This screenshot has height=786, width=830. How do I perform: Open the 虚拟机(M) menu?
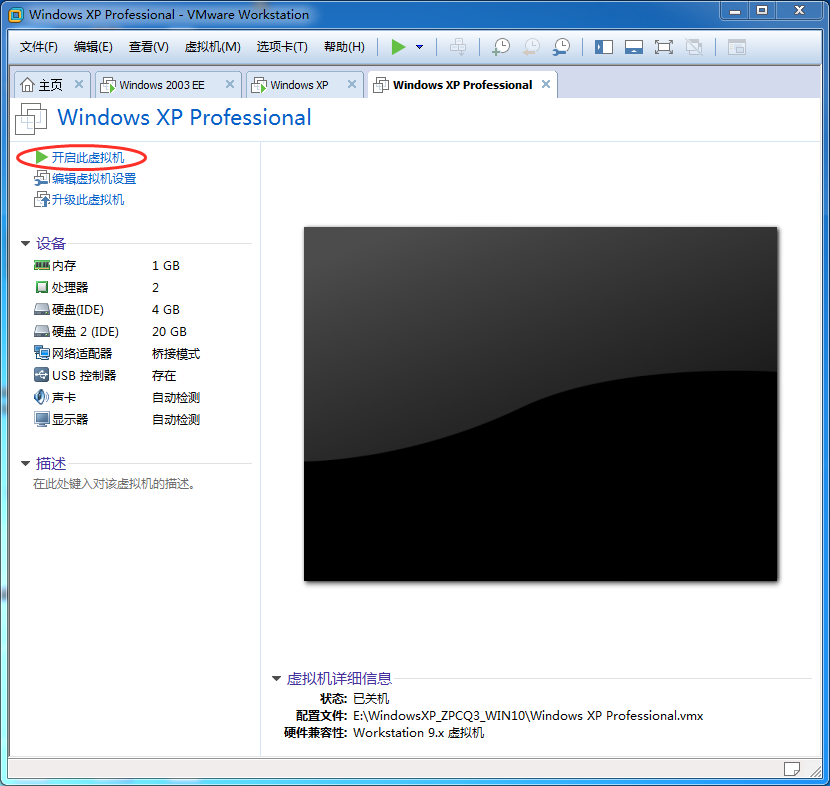click(212, 47)
